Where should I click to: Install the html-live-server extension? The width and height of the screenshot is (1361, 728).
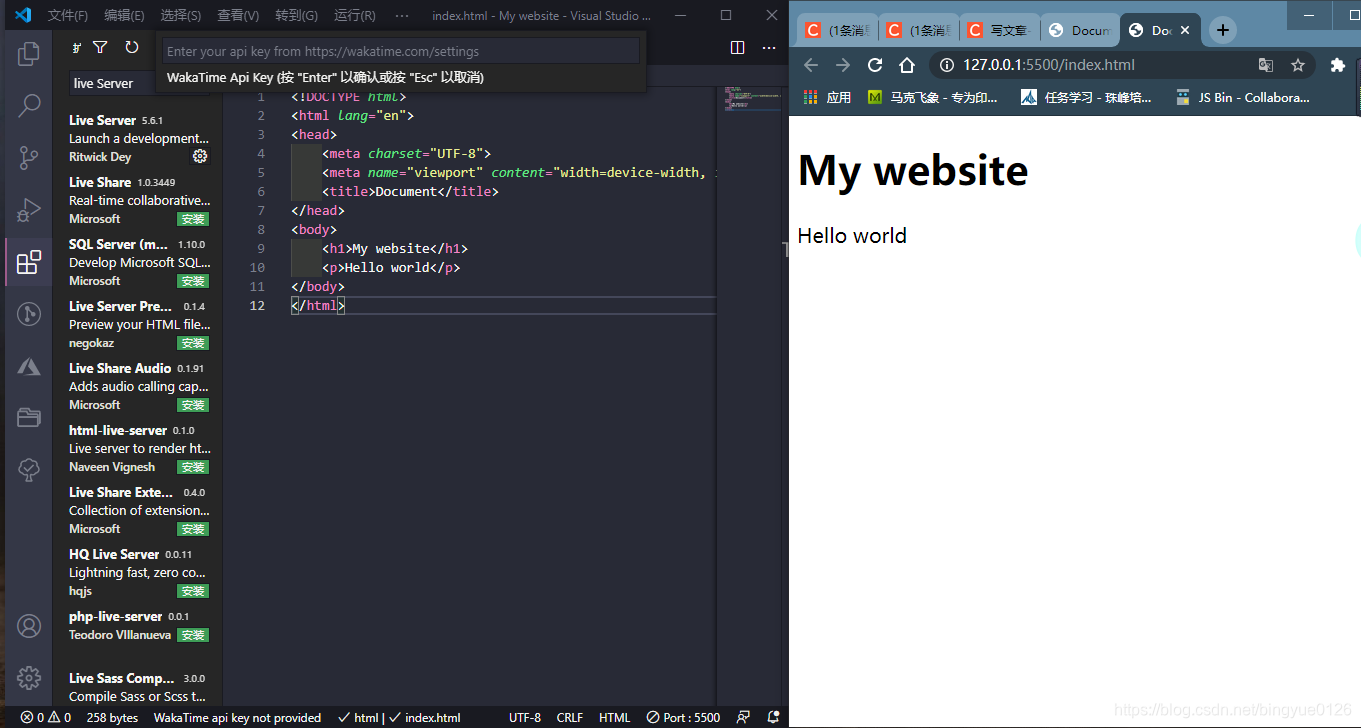(x=193, y=467)
